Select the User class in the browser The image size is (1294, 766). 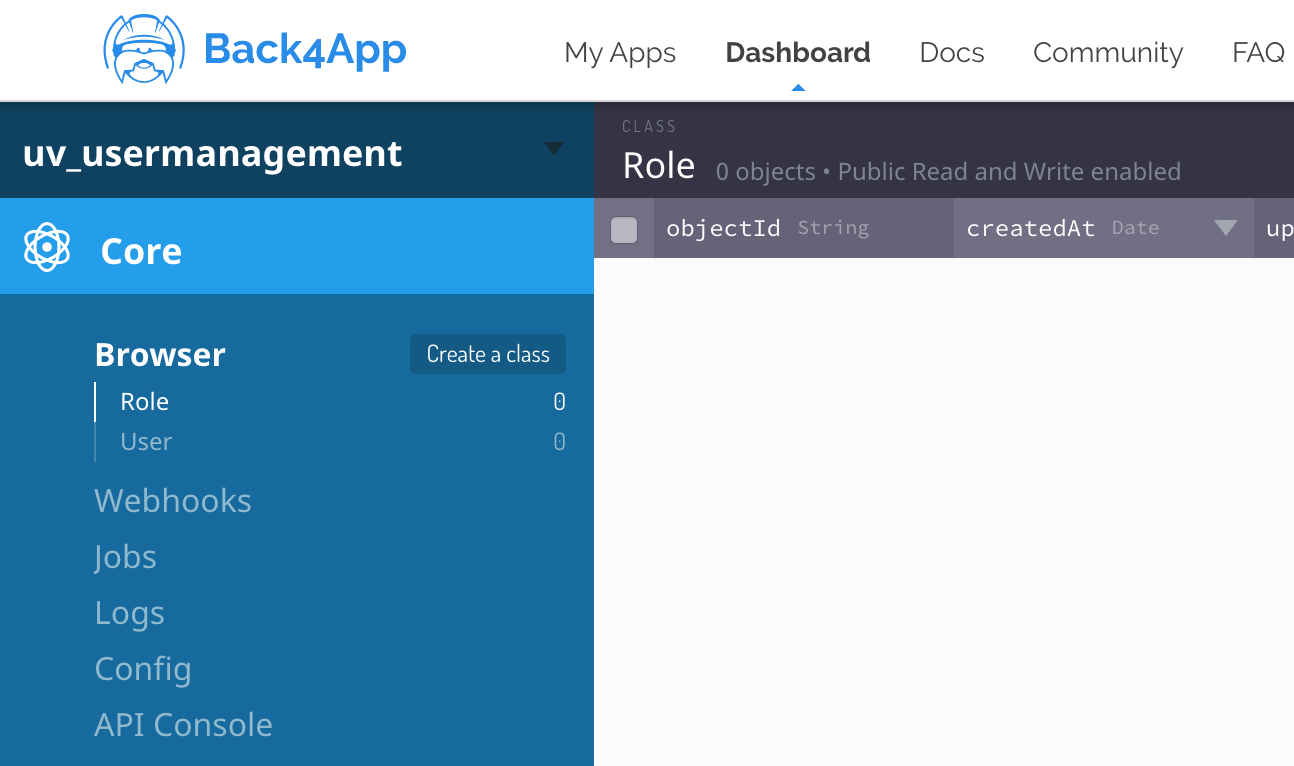(x=146, y=442)
